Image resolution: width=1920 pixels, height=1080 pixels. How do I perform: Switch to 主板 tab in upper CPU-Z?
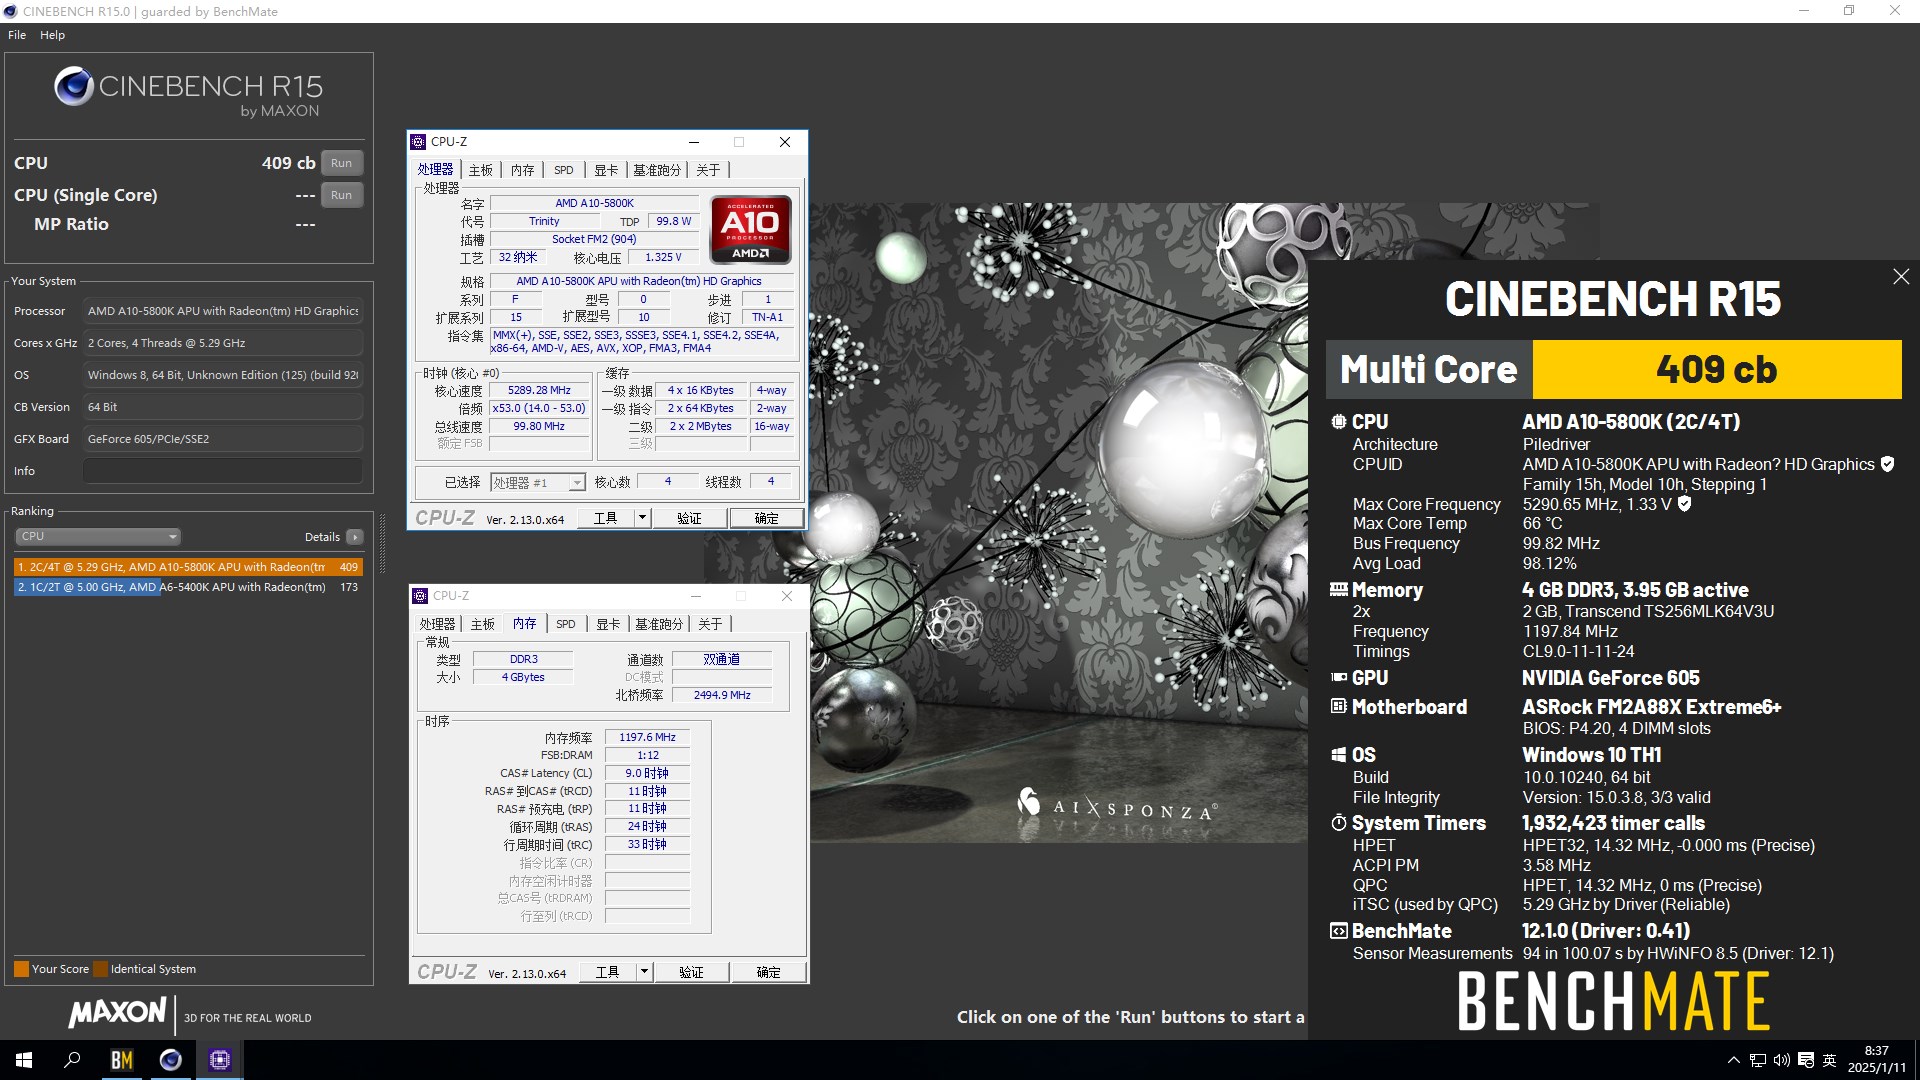tap(481, 170)
